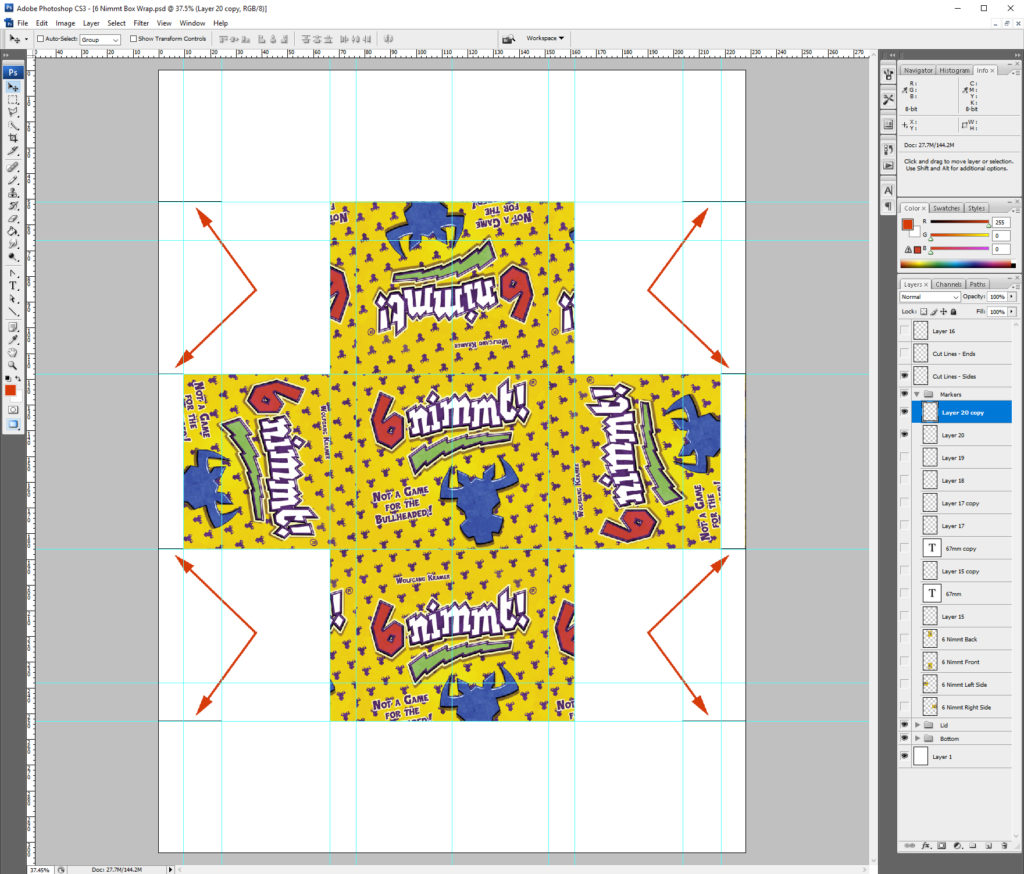
Task: Switch to the Swatches tab
Action: pos(946,208)
